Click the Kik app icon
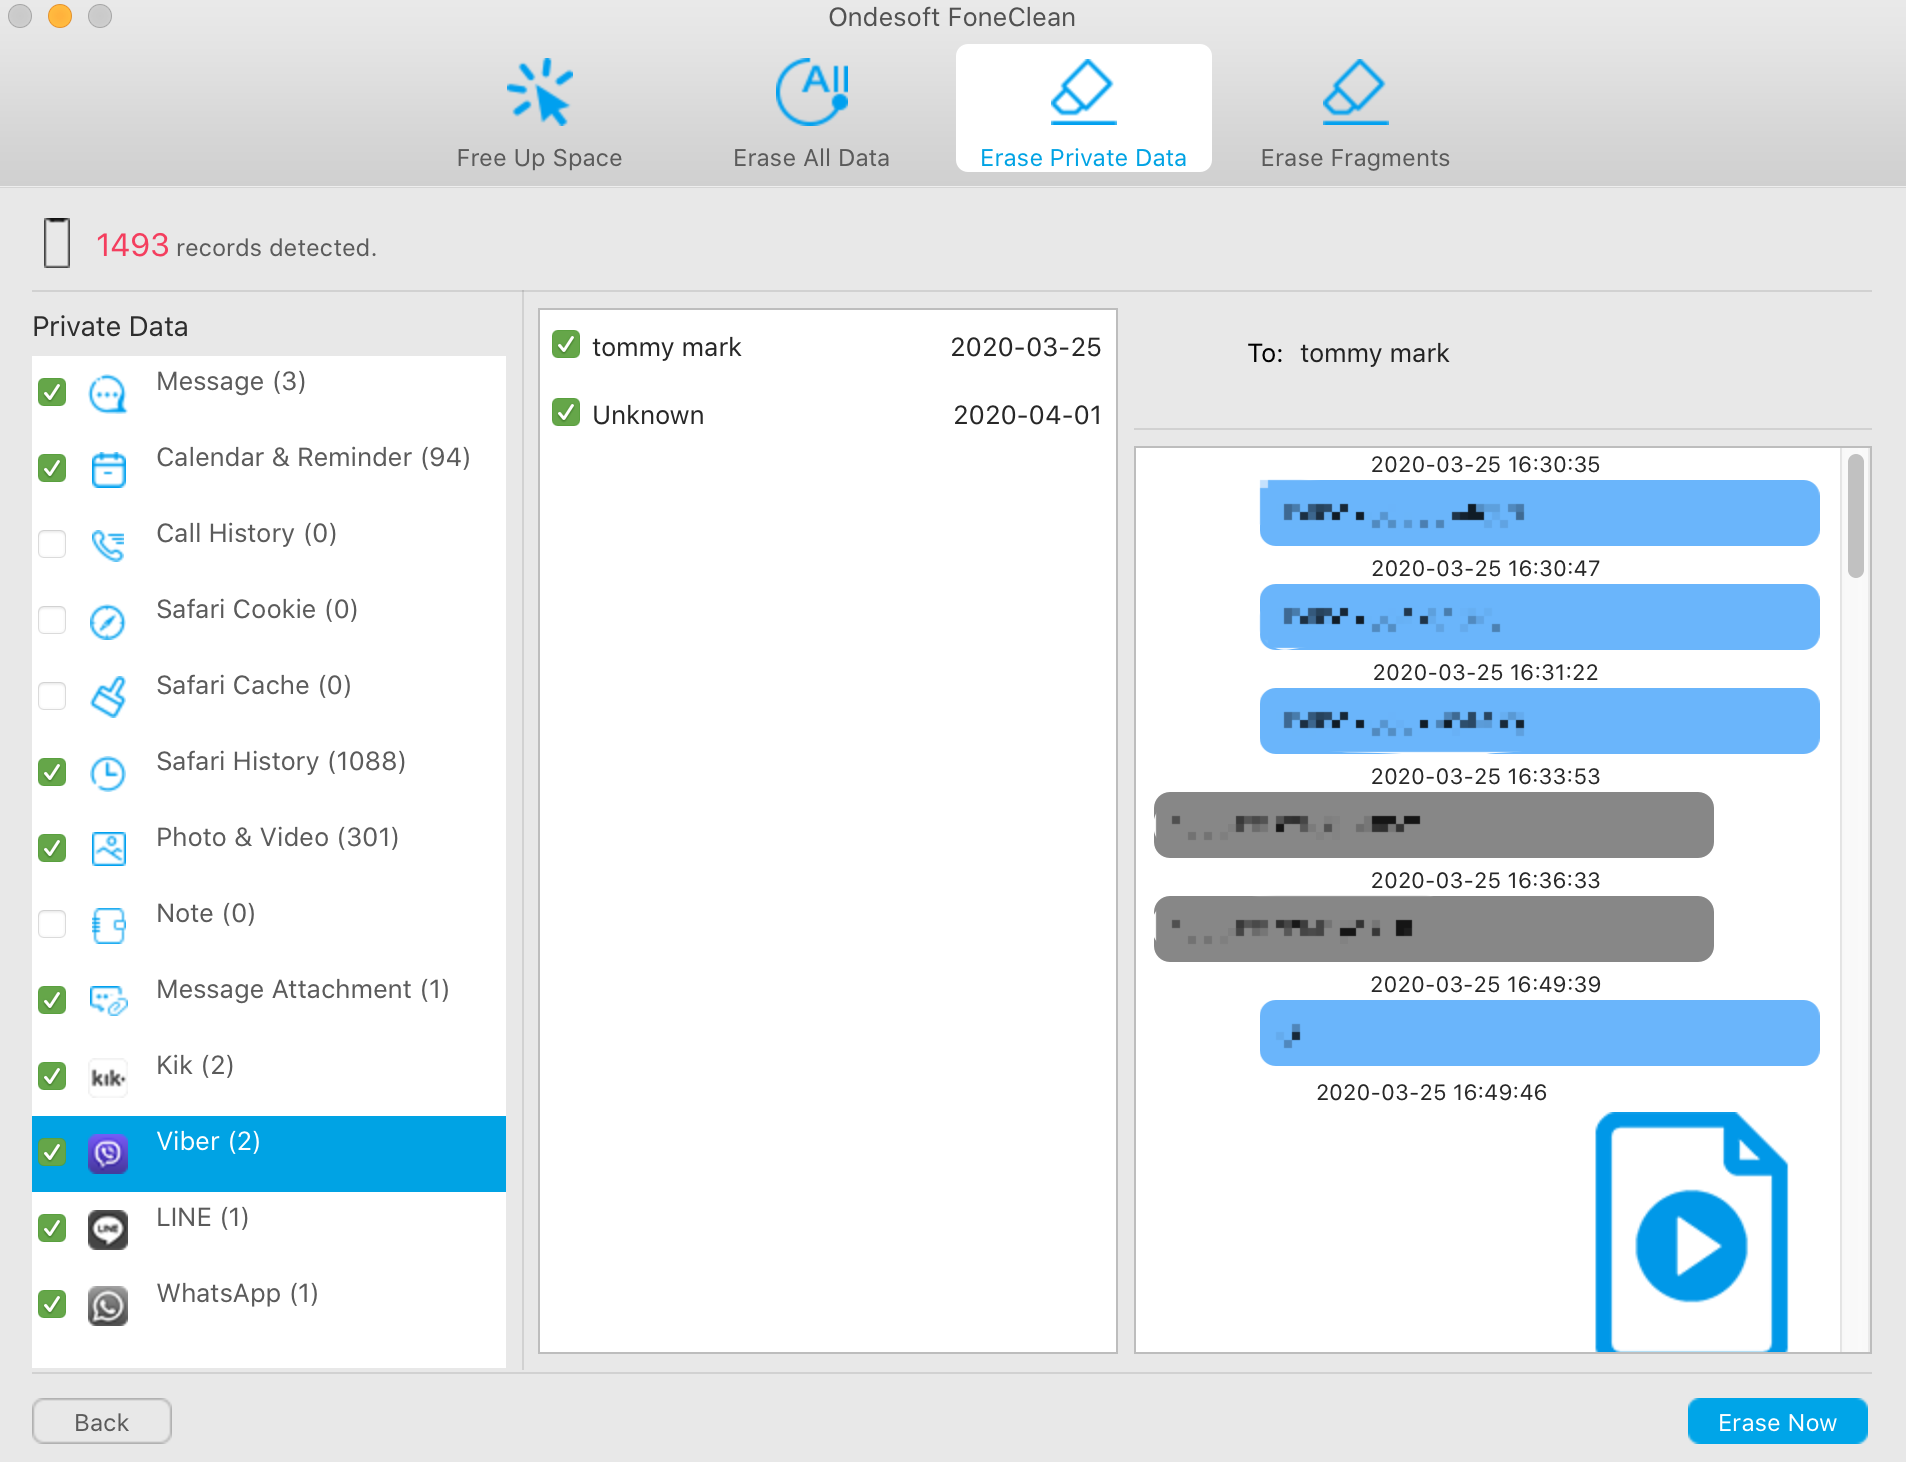 [x=108, y=1078]
